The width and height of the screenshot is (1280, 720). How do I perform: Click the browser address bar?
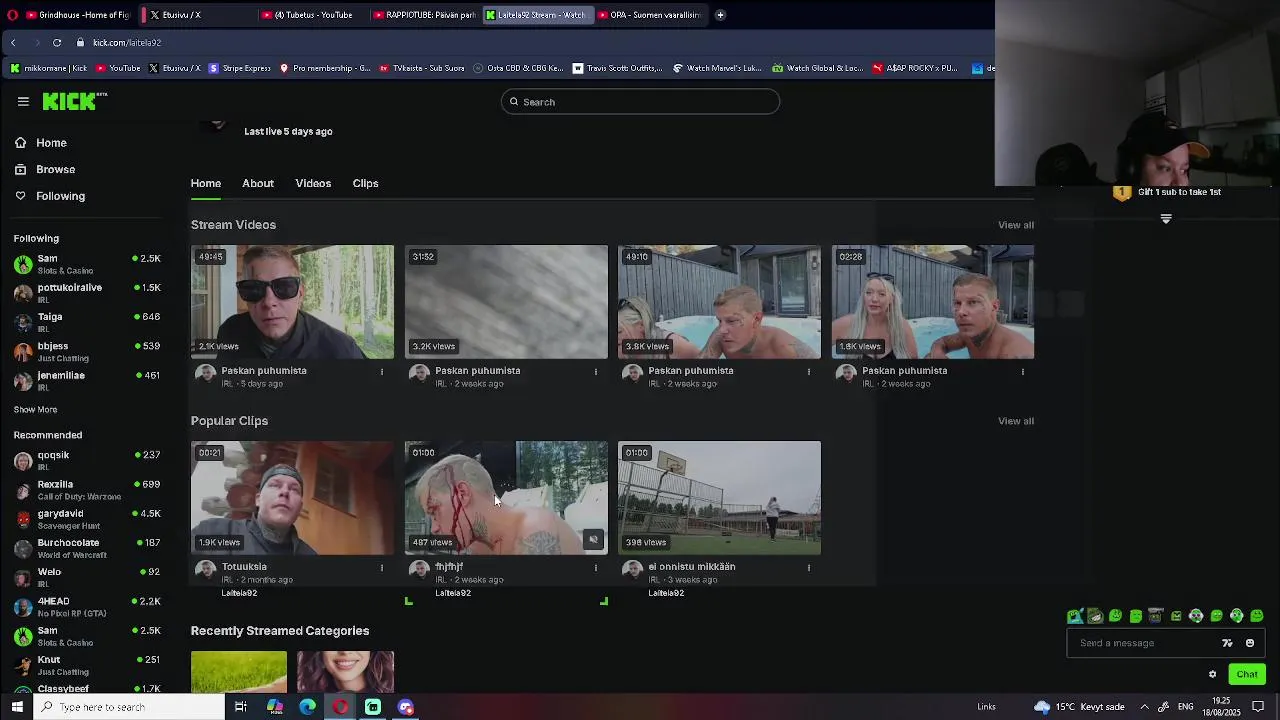tap(530, 42)
